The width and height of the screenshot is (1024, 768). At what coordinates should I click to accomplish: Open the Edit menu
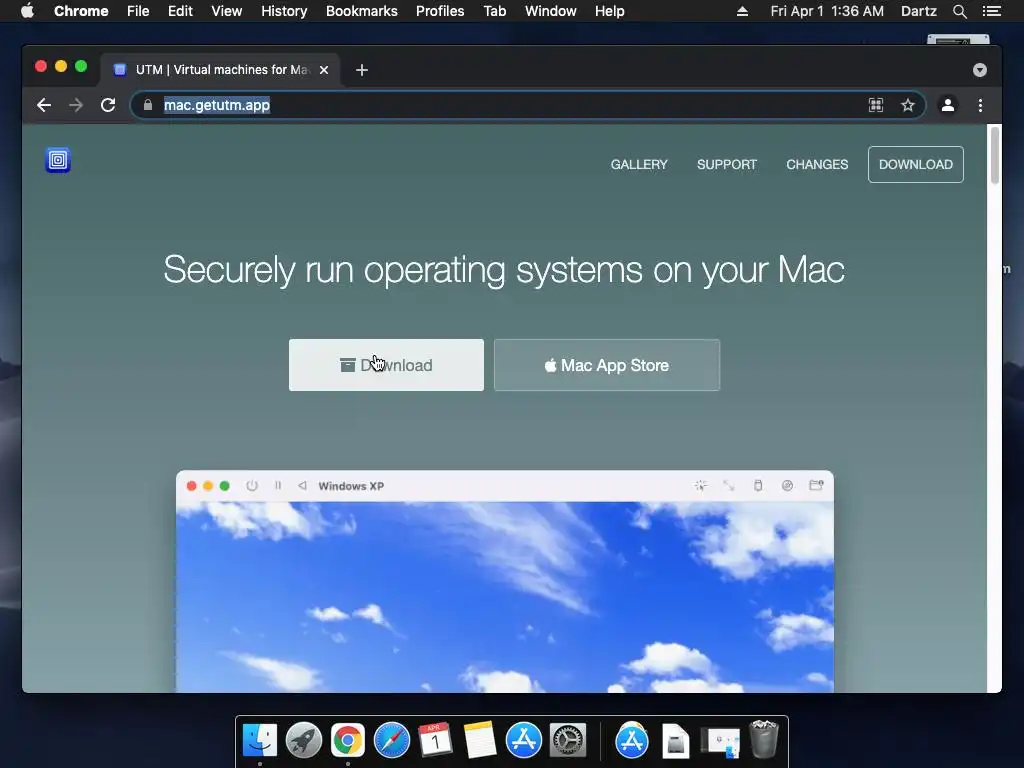point(180,11)
